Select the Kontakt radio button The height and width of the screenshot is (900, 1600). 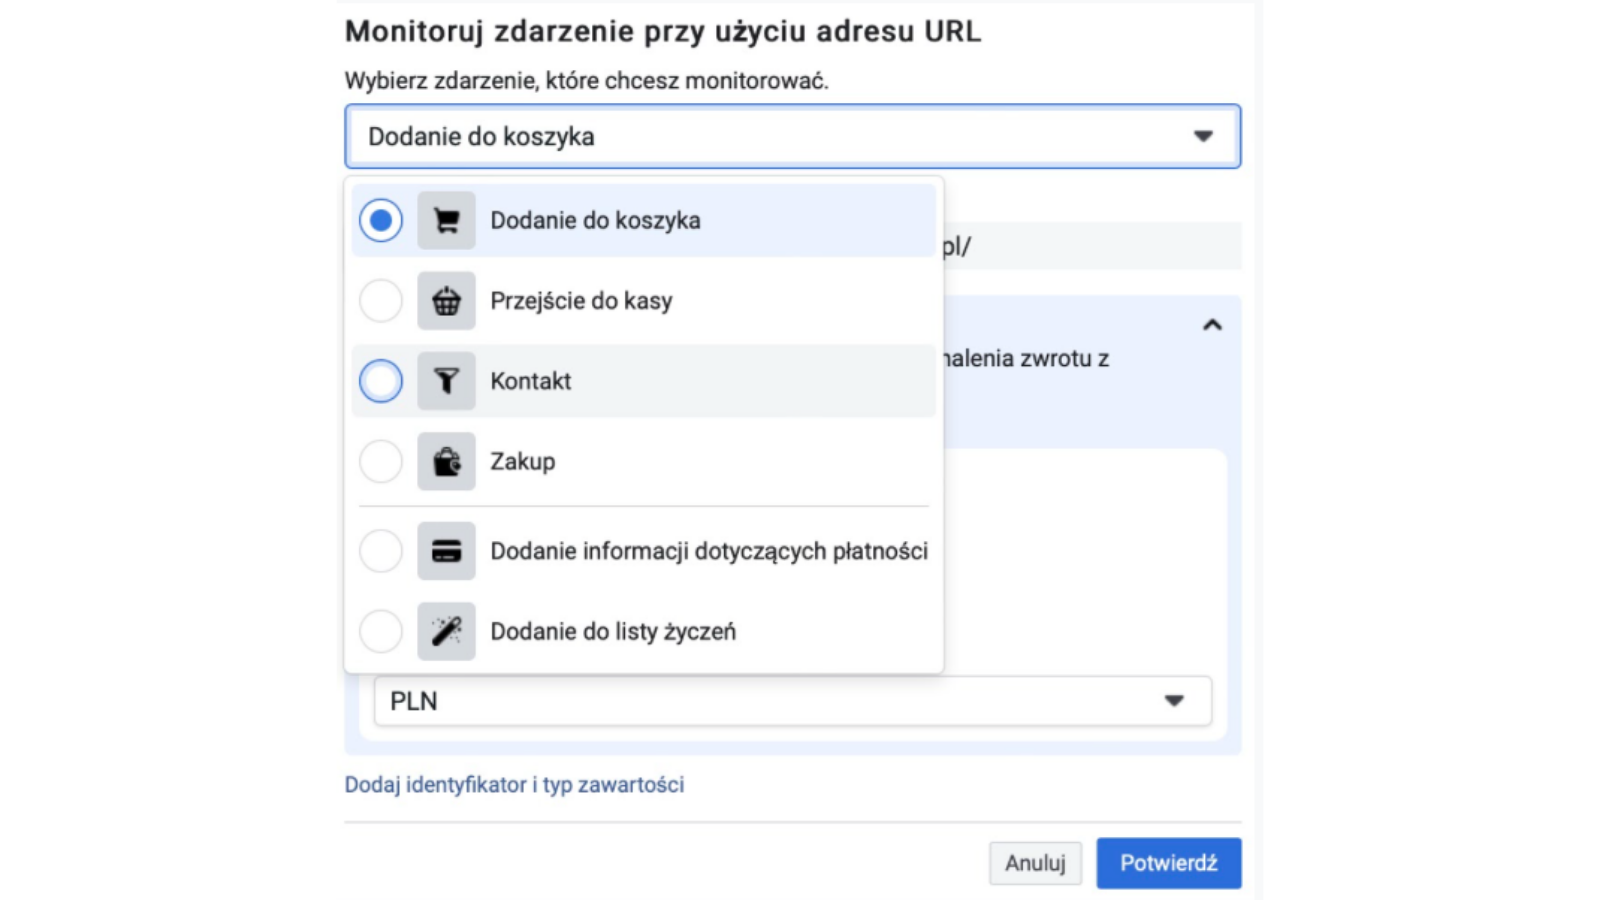381,381
